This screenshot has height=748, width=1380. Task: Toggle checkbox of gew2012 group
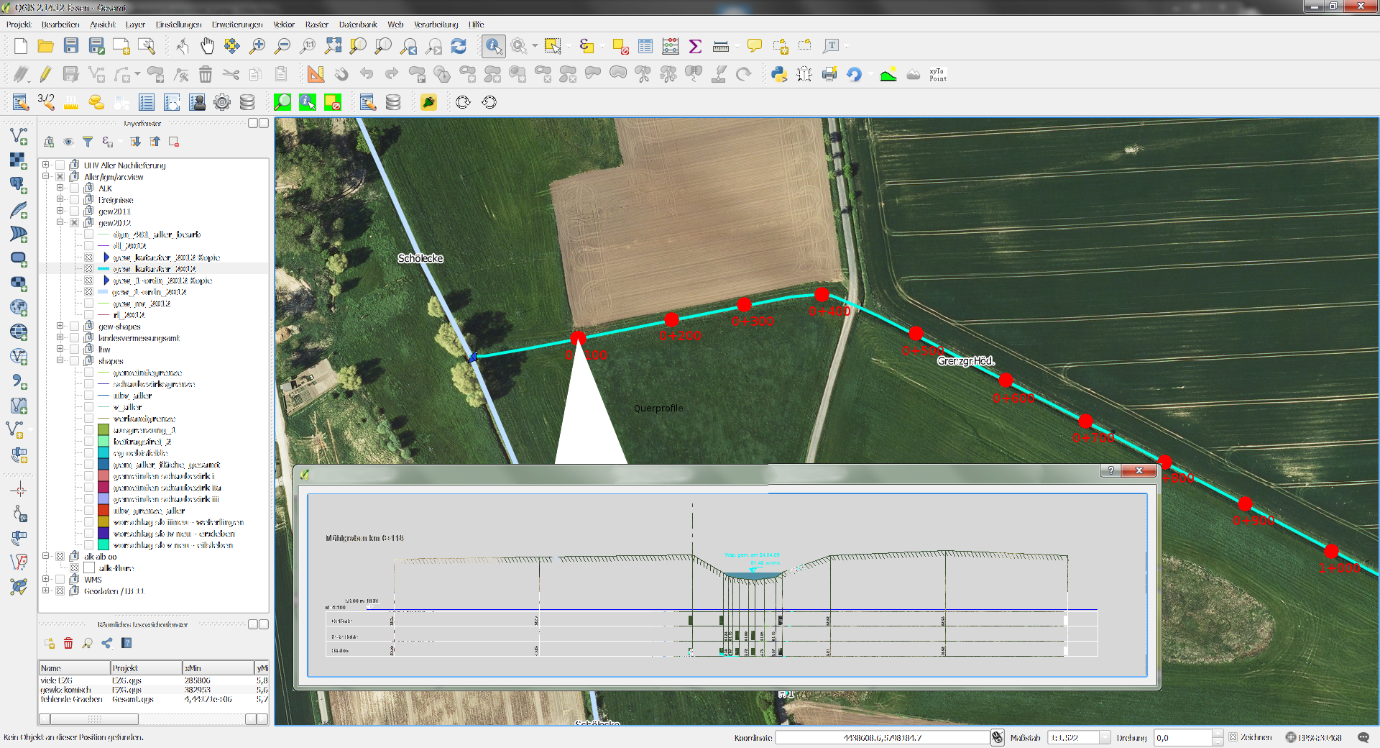click(74, 223)
